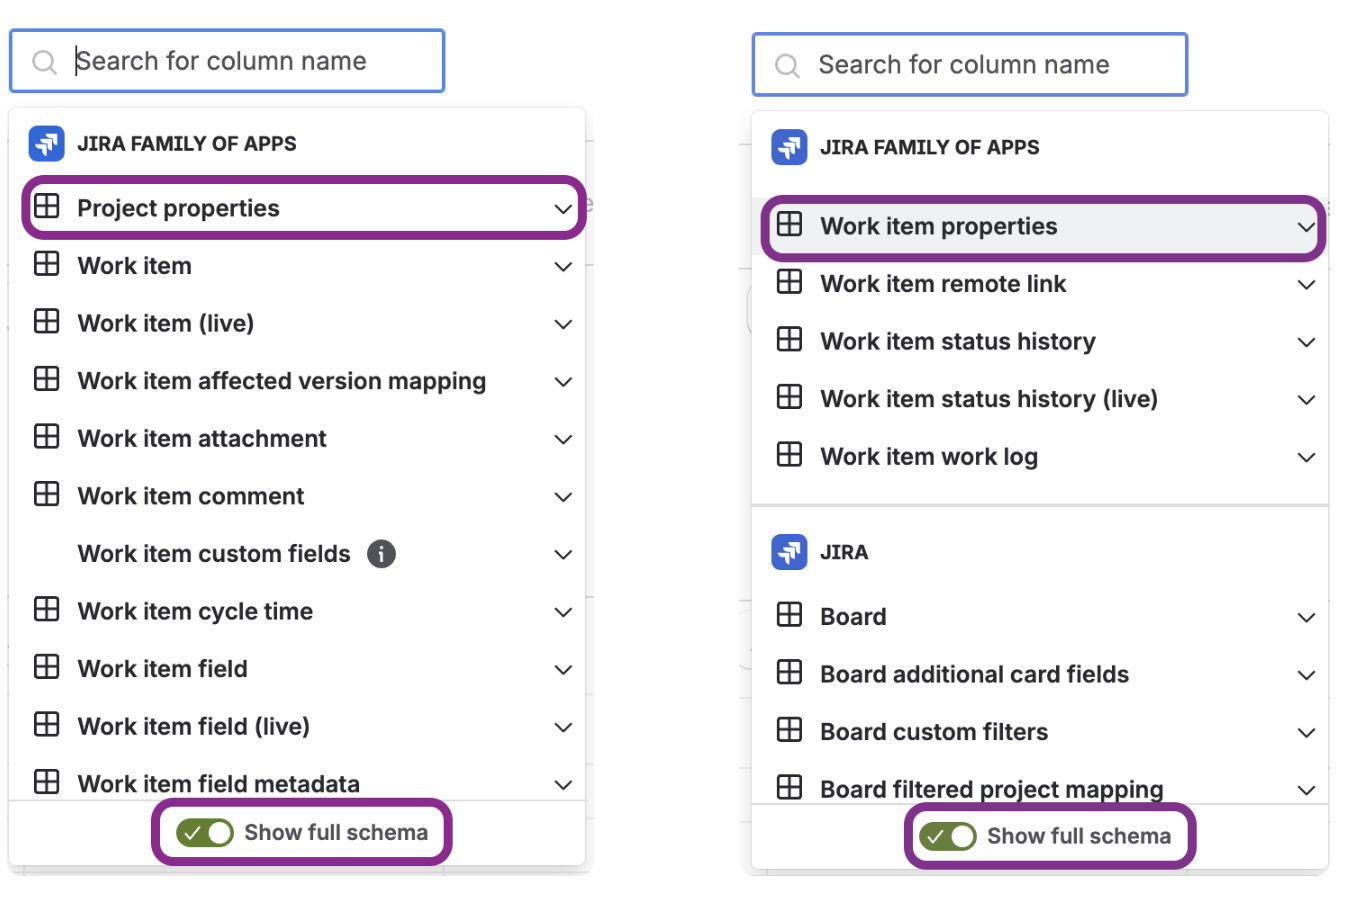
Task: Click the Jira logo above Work item properties
Action: click(789, 147)
